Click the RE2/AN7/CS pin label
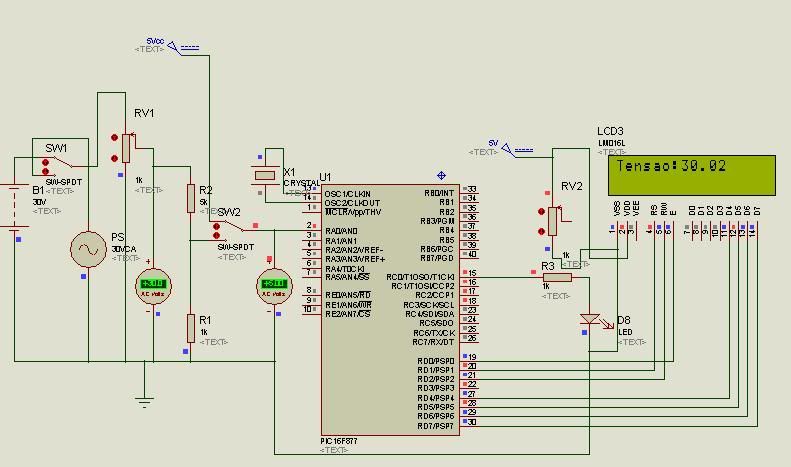This screenshot has width=791, height=467. click(x=348, y=314)
